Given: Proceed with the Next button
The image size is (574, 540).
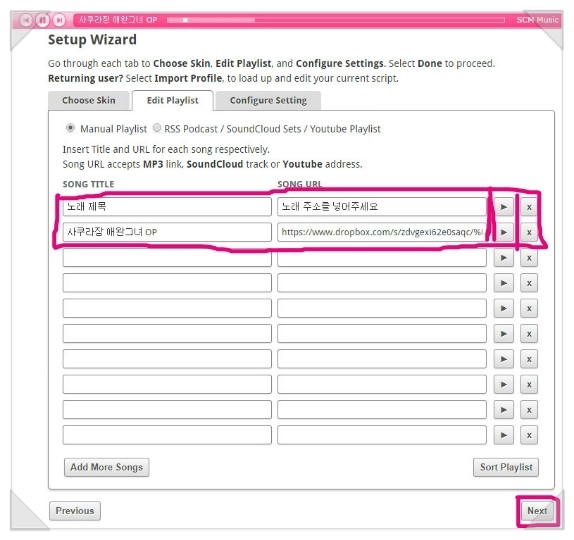Looking at the screenshot, I should tap(537, 511).
